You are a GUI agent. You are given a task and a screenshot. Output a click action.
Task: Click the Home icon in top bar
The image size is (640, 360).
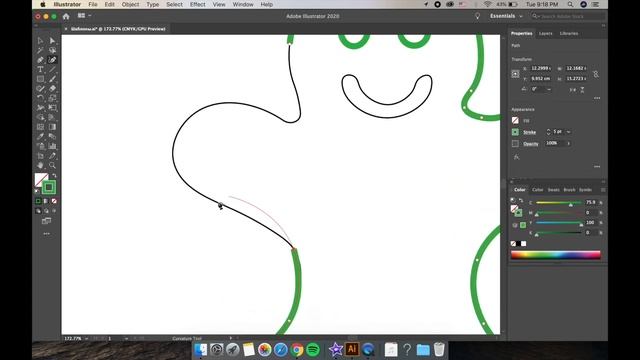click(x=66, y=16)
